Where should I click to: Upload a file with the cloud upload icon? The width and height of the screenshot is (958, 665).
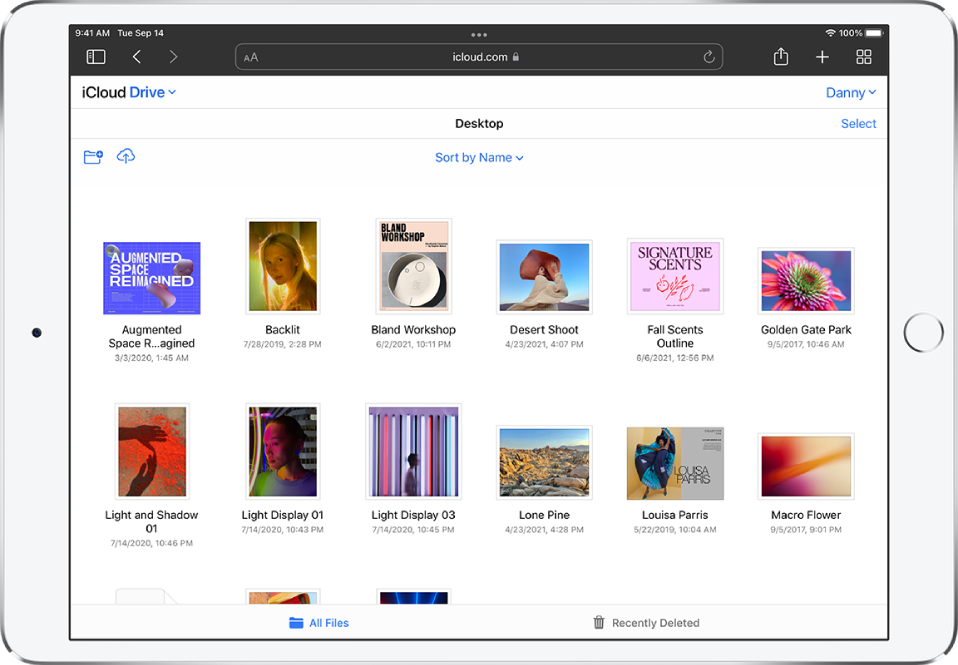click(x=126, y=156)
